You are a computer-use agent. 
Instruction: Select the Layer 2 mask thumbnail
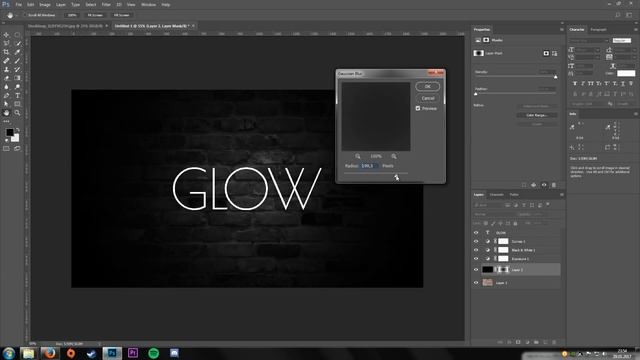pos(503,269)
